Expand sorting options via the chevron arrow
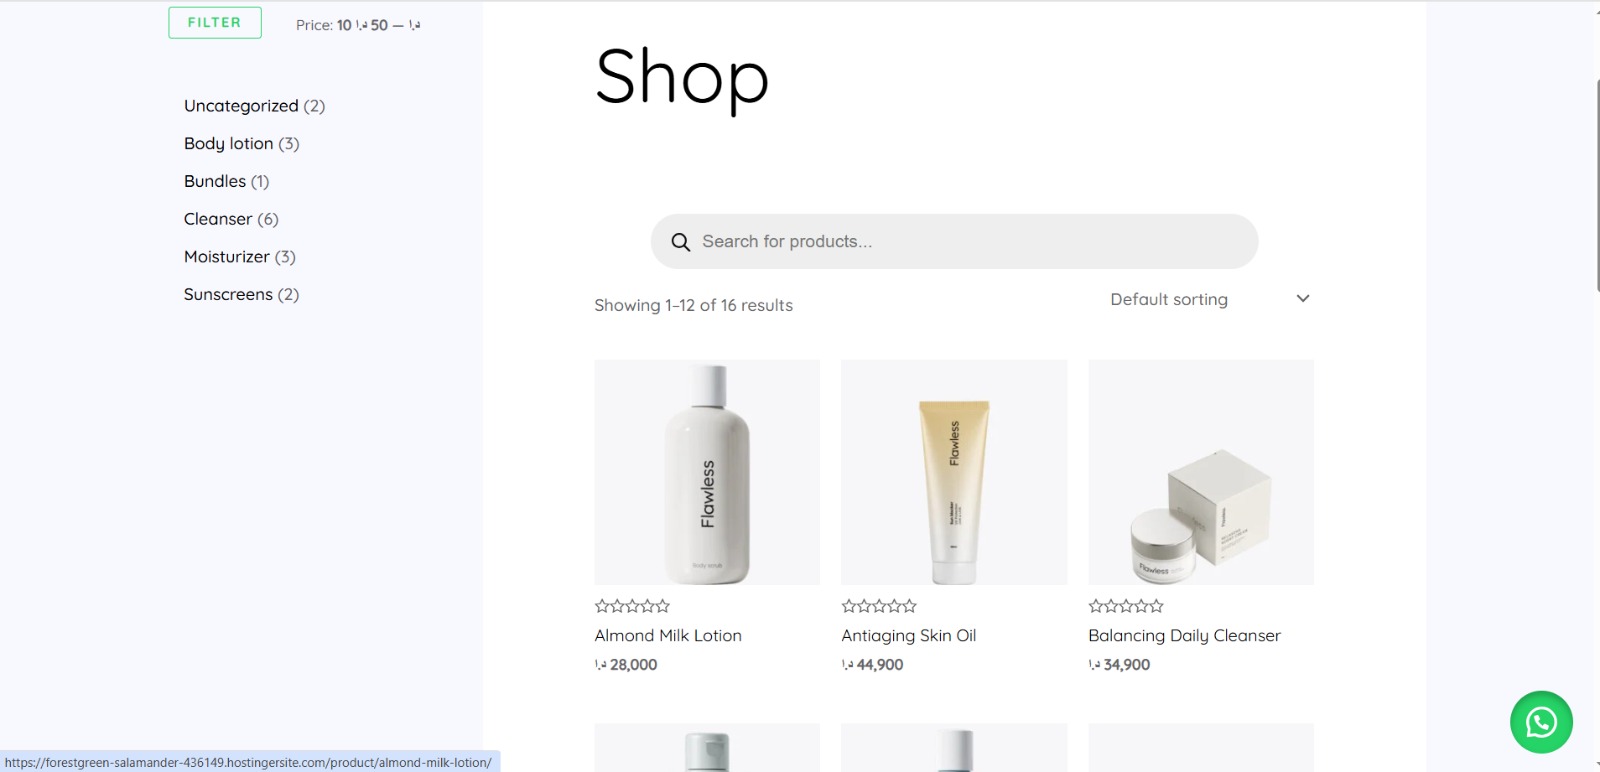 click(1302, 299)
